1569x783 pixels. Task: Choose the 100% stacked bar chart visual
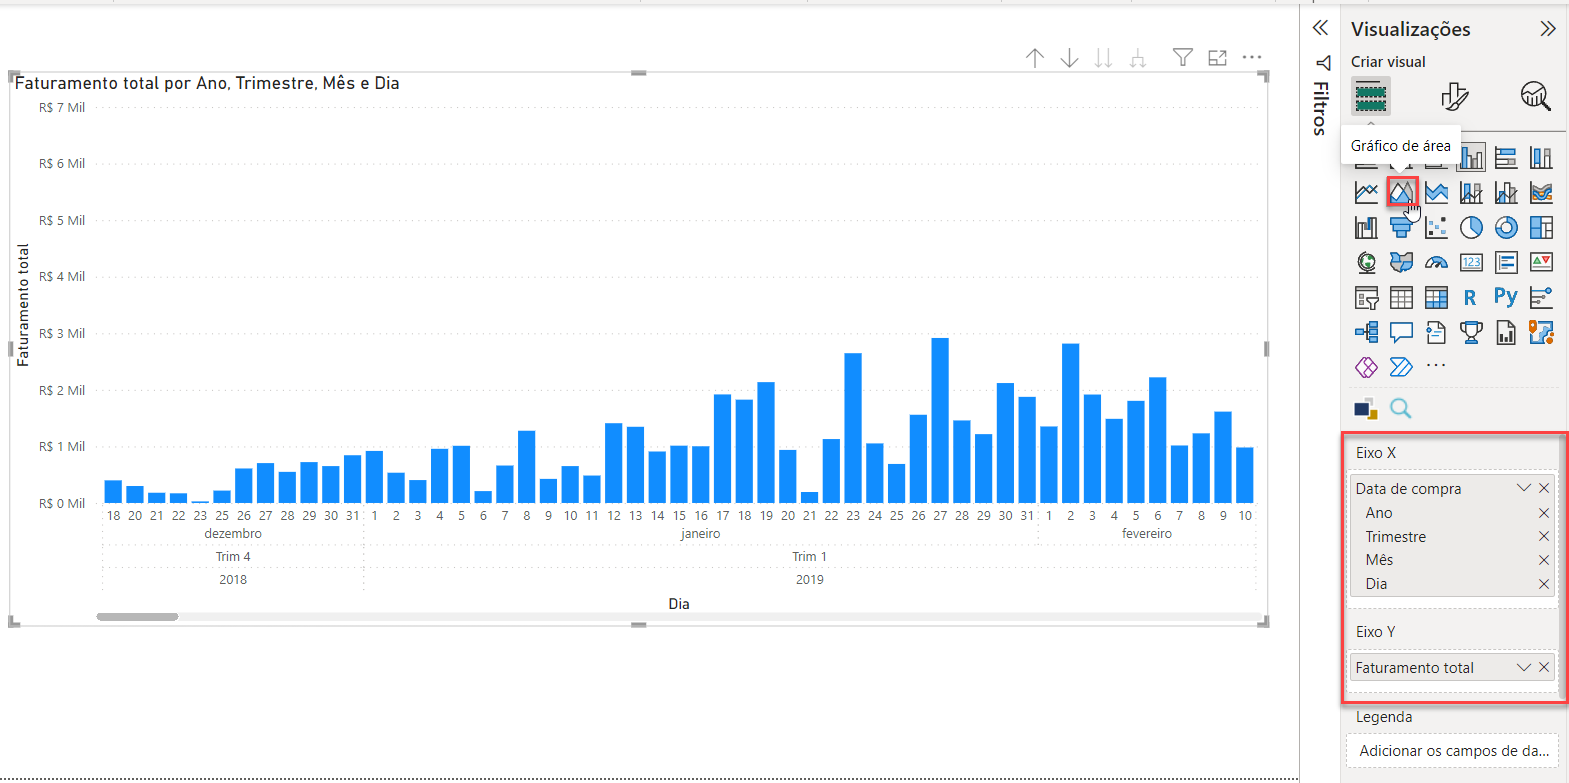pyautogui.click(x=1506, y=158)
